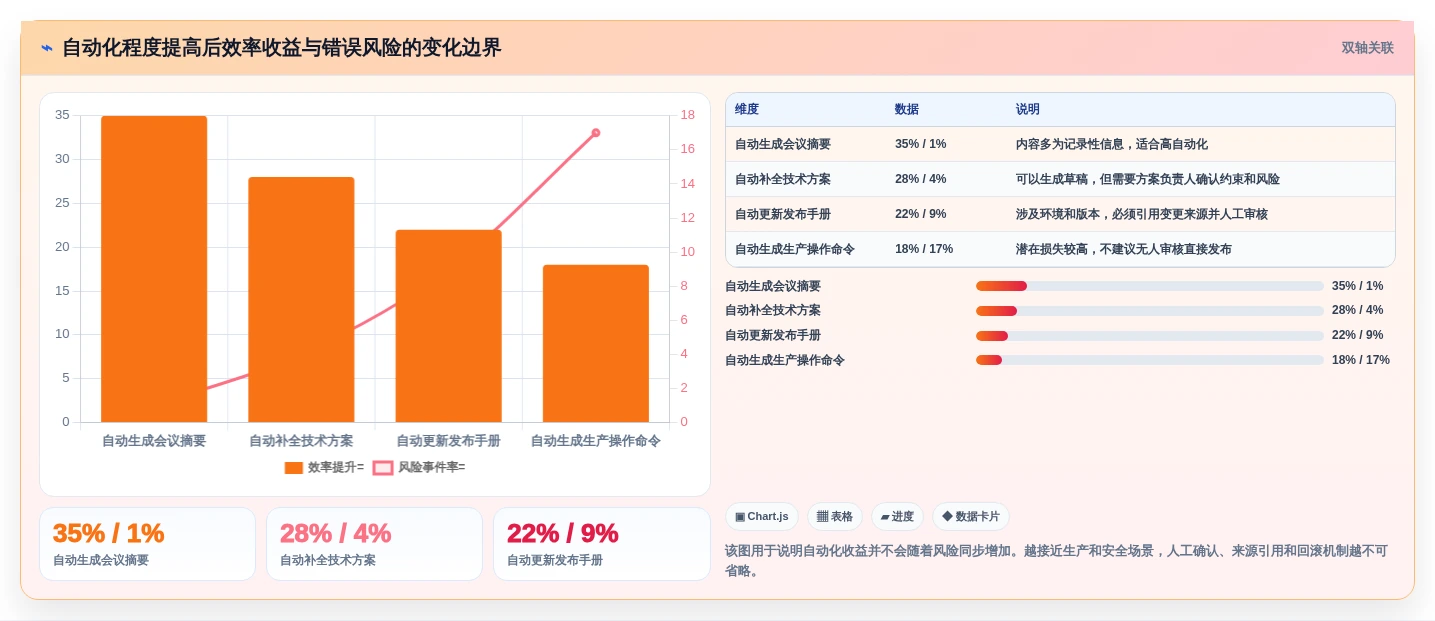
Task: Click table value 22% / 9%
Action: coord(921,214)
